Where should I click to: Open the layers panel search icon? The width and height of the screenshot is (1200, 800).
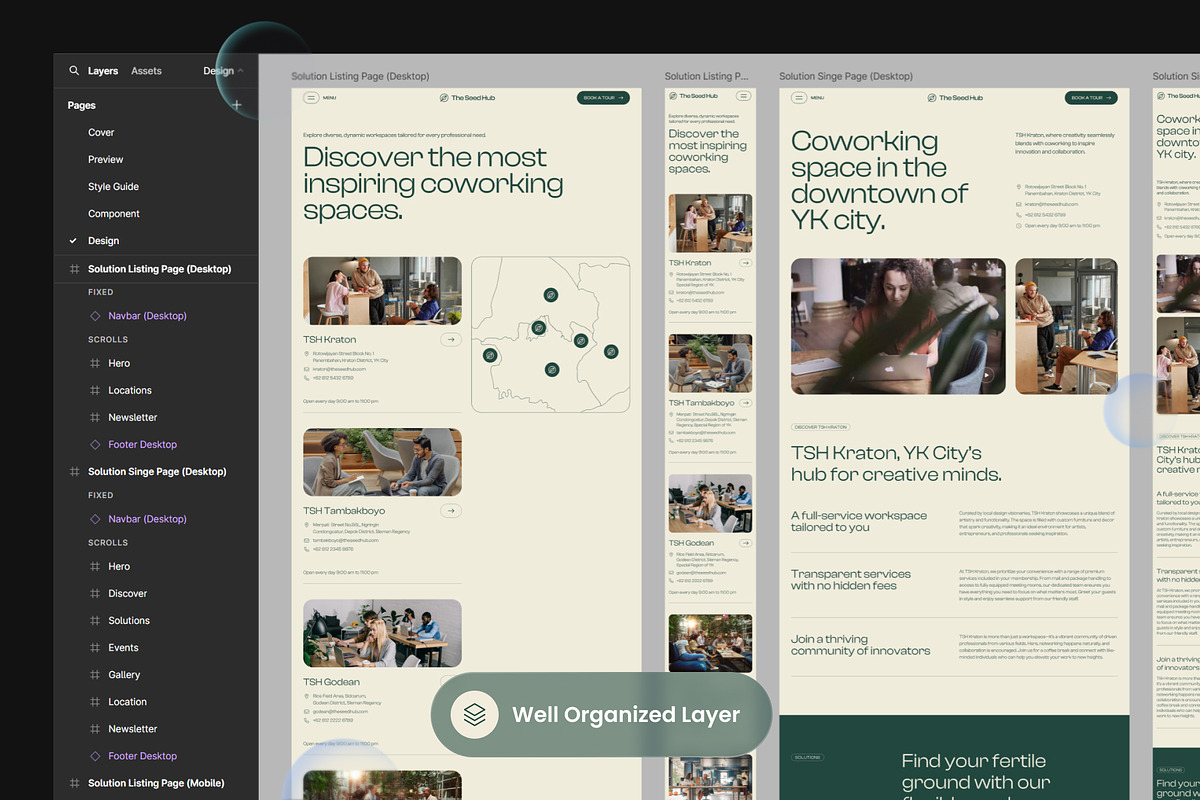tap(74, 71)
